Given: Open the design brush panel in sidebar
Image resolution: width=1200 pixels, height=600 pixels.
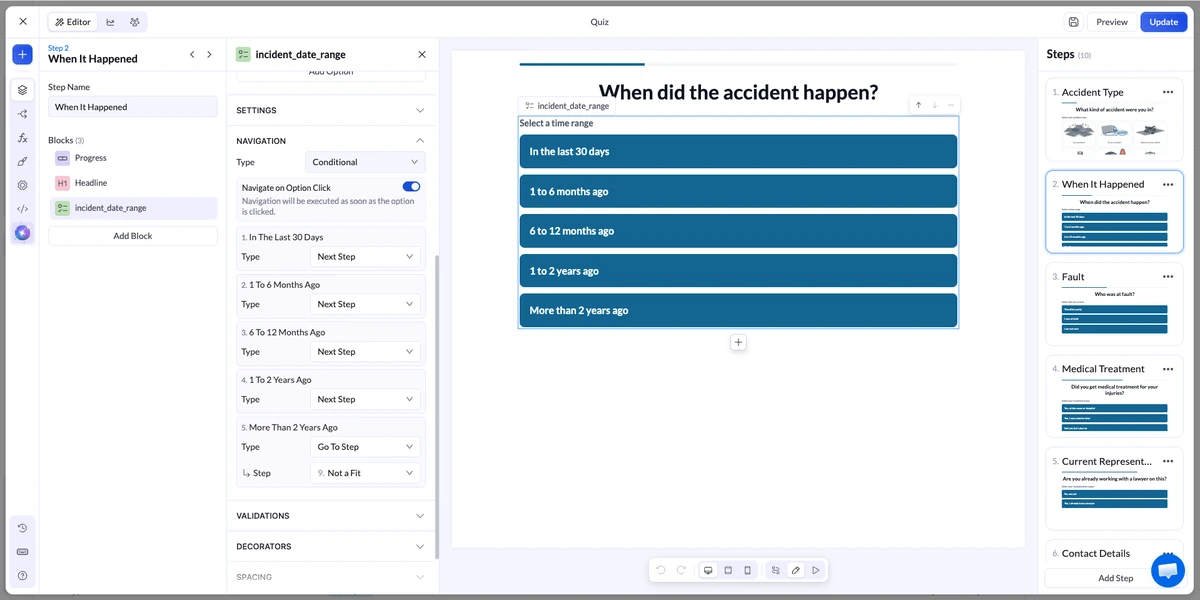Looking at the screenshot, I should click(22, 161).
